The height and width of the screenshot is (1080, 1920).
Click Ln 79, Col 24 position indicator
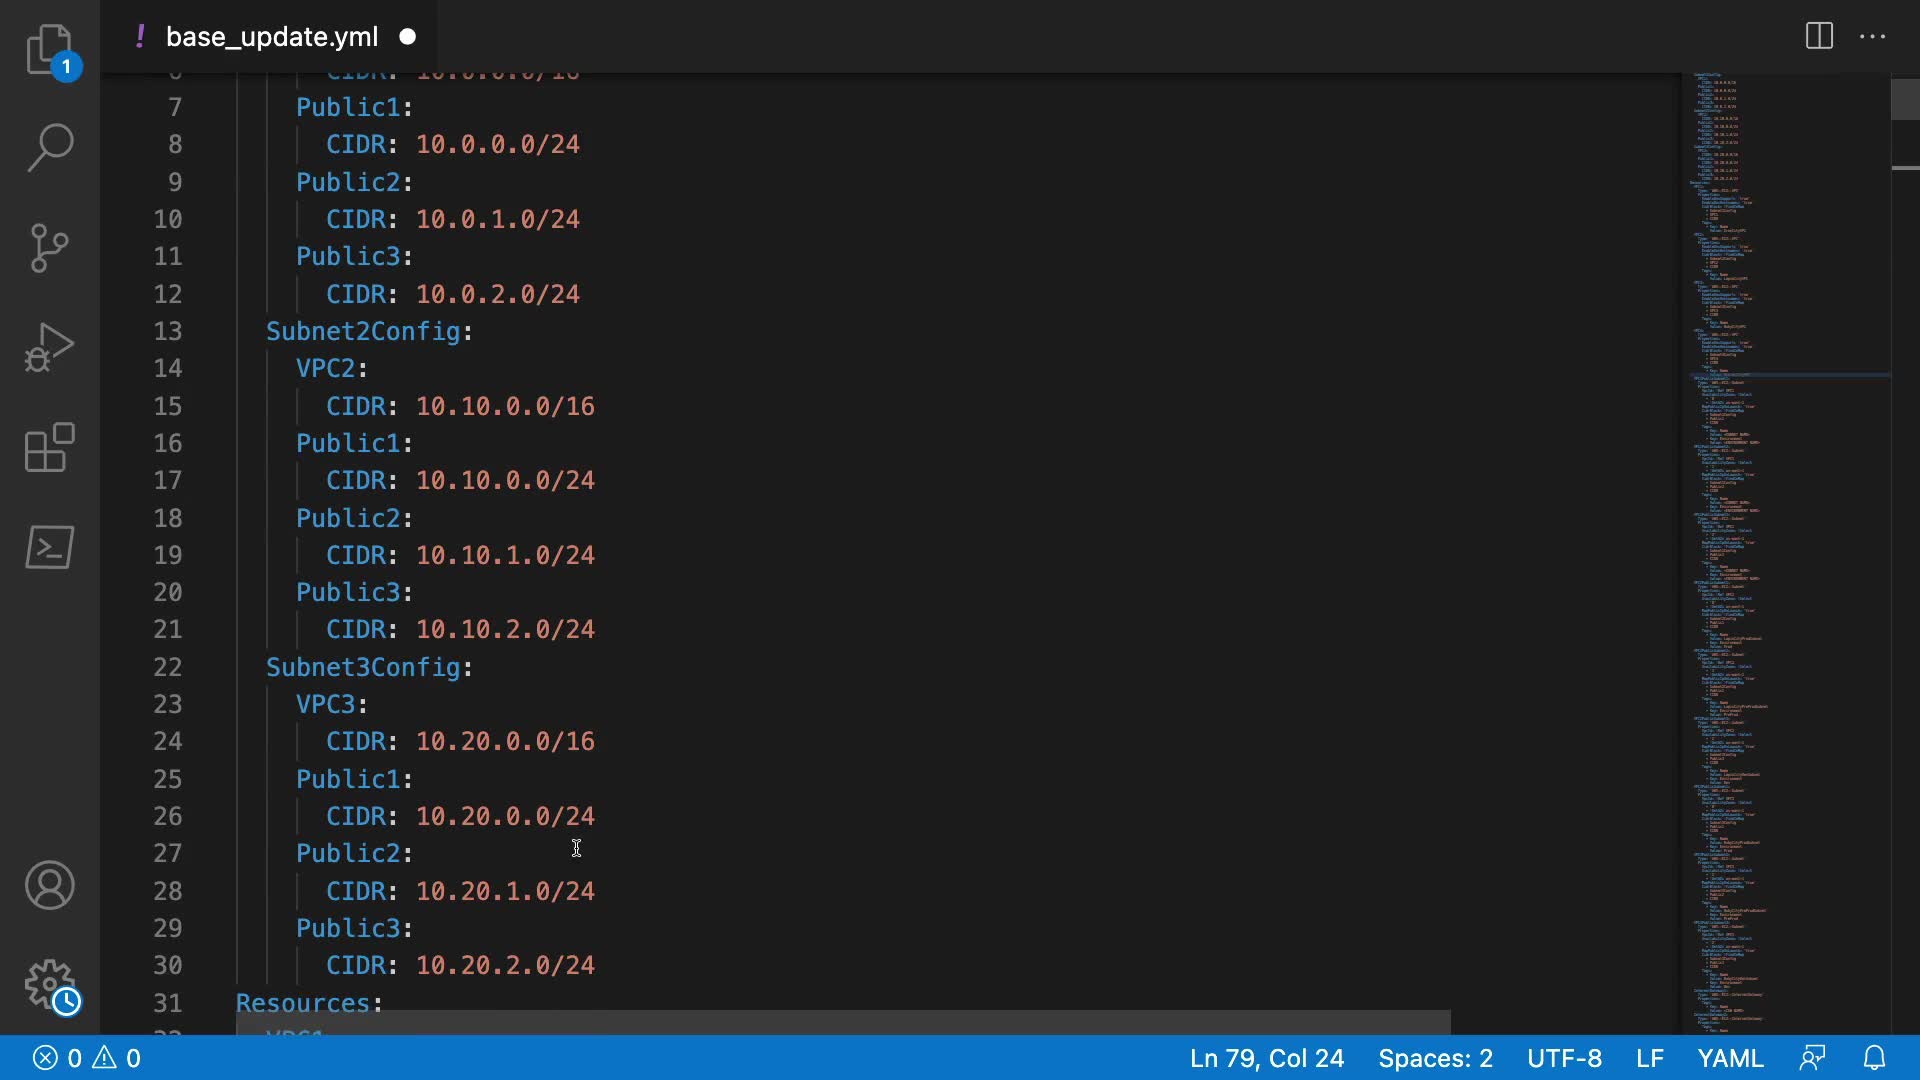tap(1266, 1058)
